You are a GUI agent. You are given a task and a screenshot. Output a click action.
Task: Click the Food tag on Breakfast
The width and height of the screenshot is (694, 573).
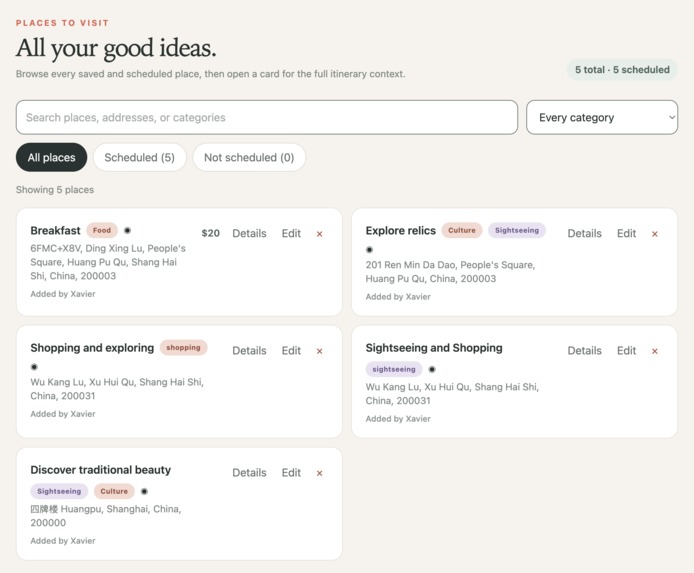click(102, 230)
